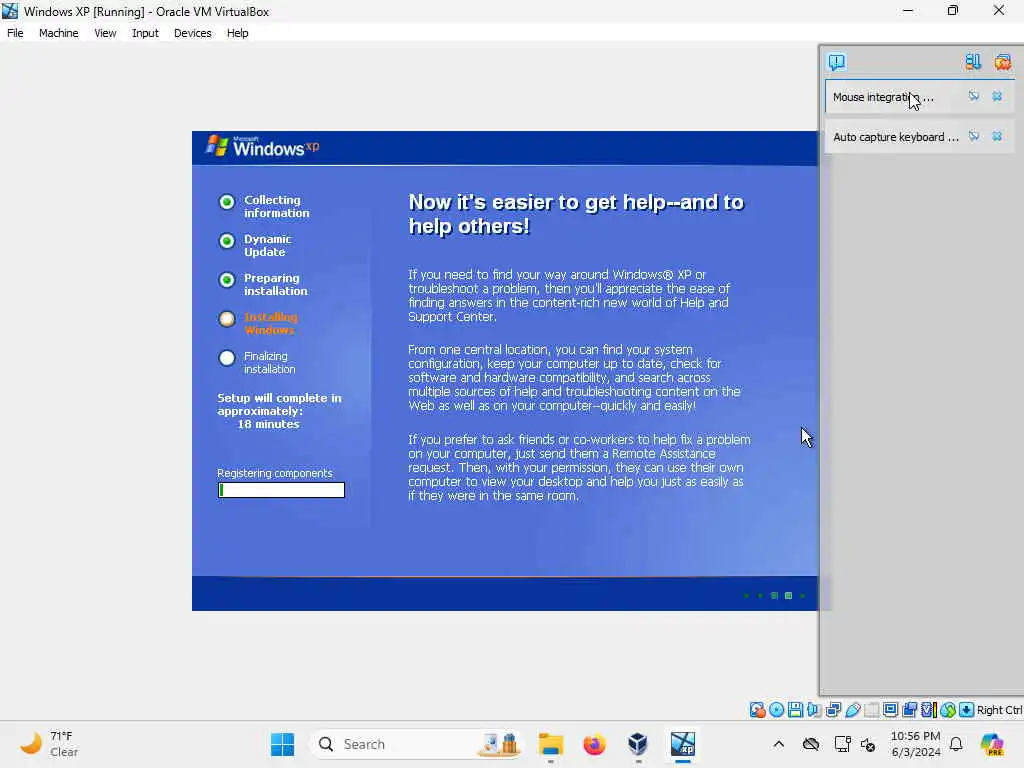Click the Dynamic Update setup step
The image size is (1024, 768).
[255, 246]
